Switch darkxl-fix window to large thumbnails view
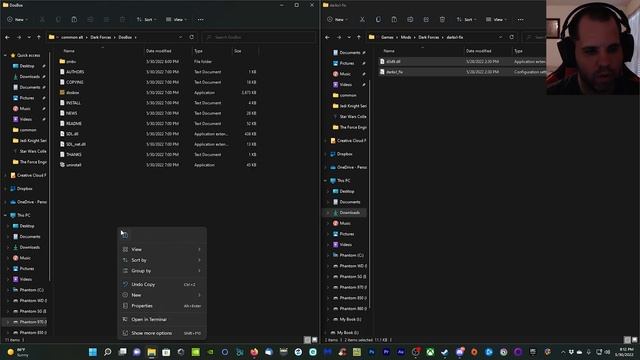 coord(634,340)
